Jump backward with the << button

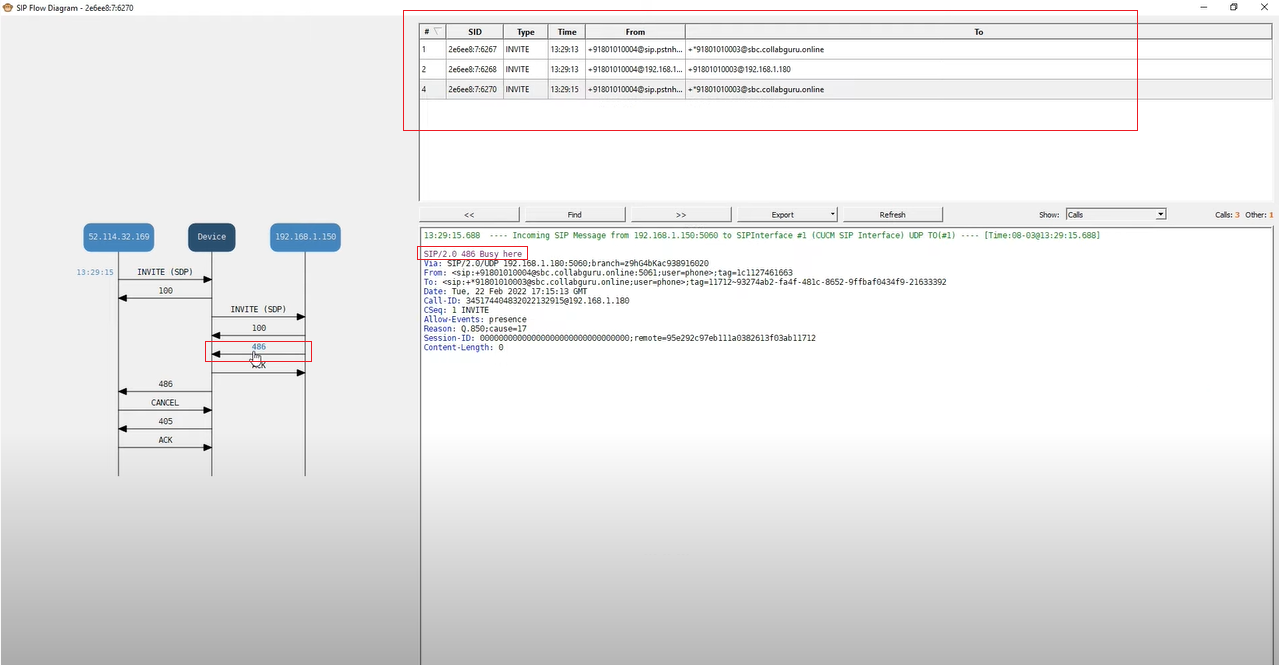click(x=469, y=214)
